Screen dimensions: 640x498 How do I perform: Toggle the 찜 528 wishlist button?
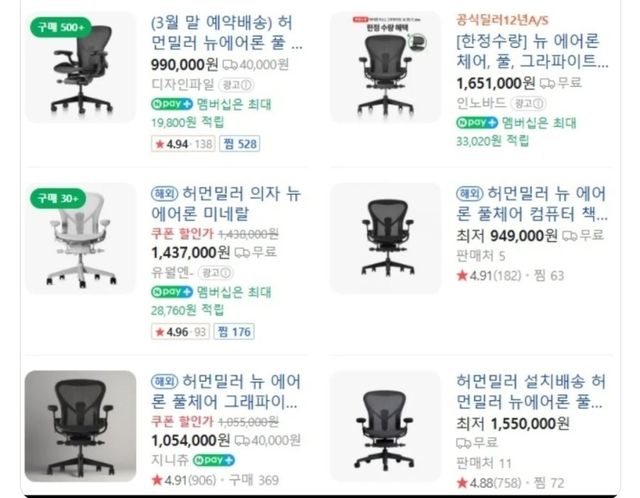click(x=240, y=144)
